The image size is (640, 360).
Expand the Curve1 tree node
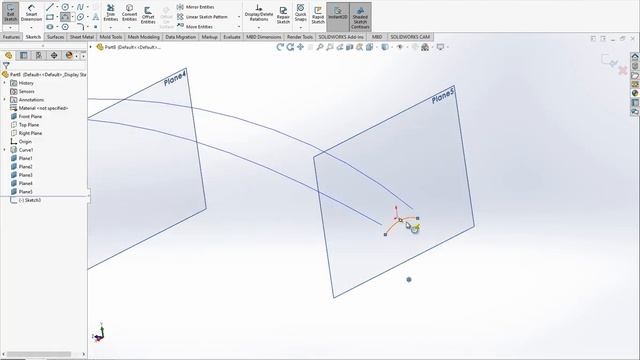[x=5, y=150]
